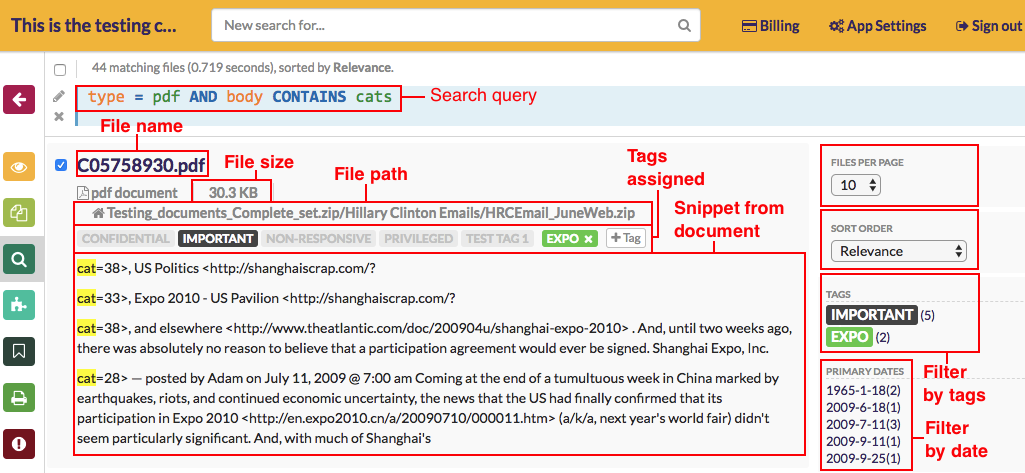
Task: Click the New search for input field
Action: click(456, 26)
